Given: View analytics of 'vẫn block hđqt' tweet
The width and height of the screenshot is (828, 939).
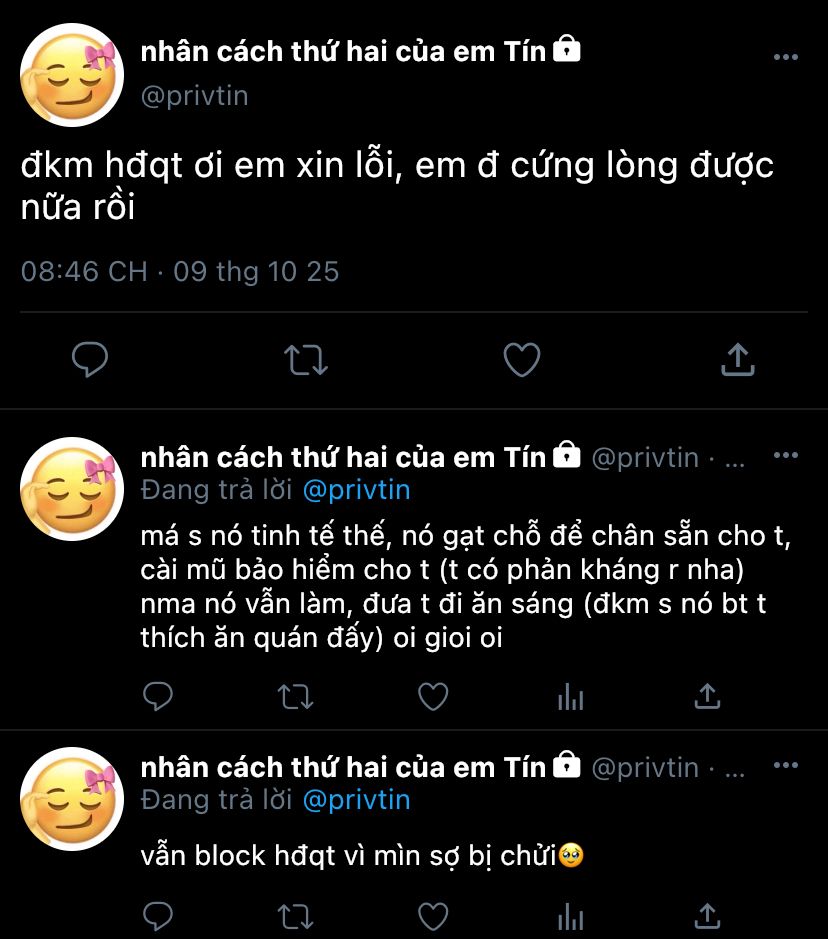Looking at the screenshot, I should [x=570, y=915].
